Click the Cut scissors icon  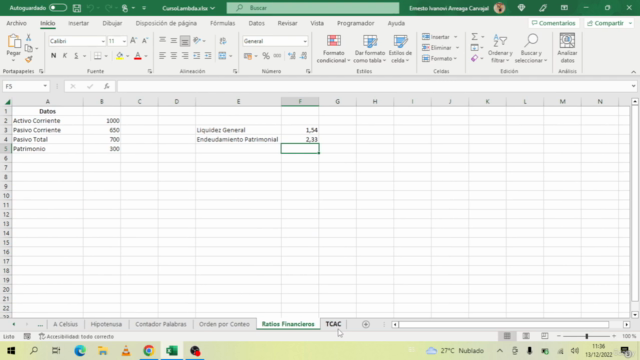[x=29, y=38]
